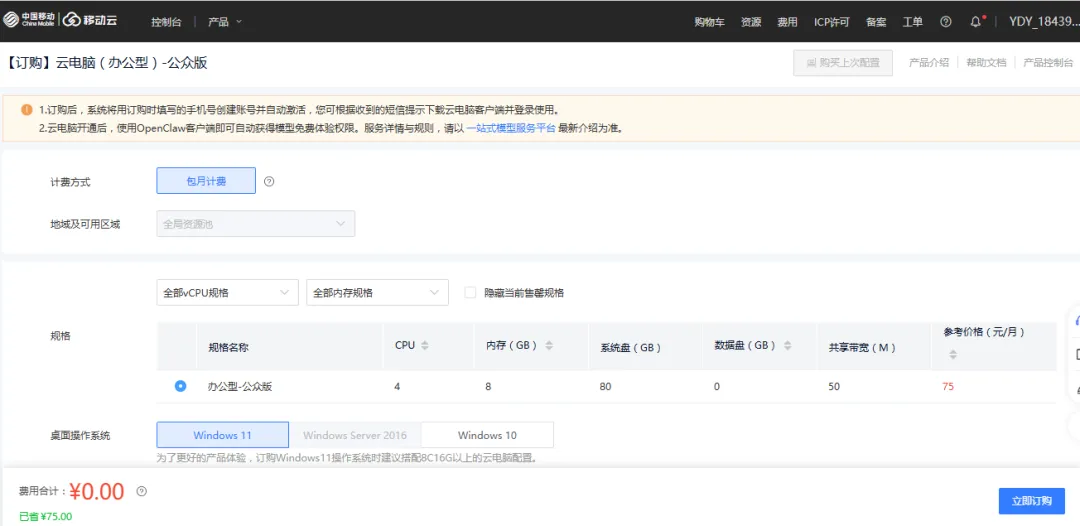Open 全部vCPU规格 dropdown

227,293
